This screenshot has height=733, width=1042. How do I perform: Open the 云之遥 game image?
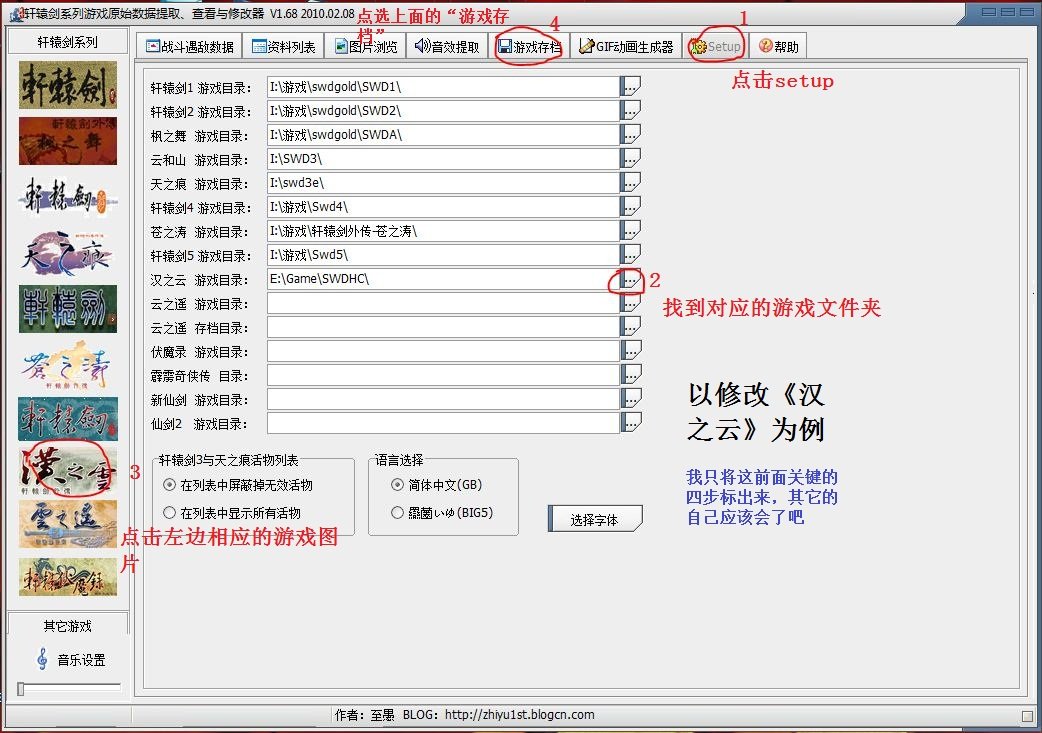(67, 523)
